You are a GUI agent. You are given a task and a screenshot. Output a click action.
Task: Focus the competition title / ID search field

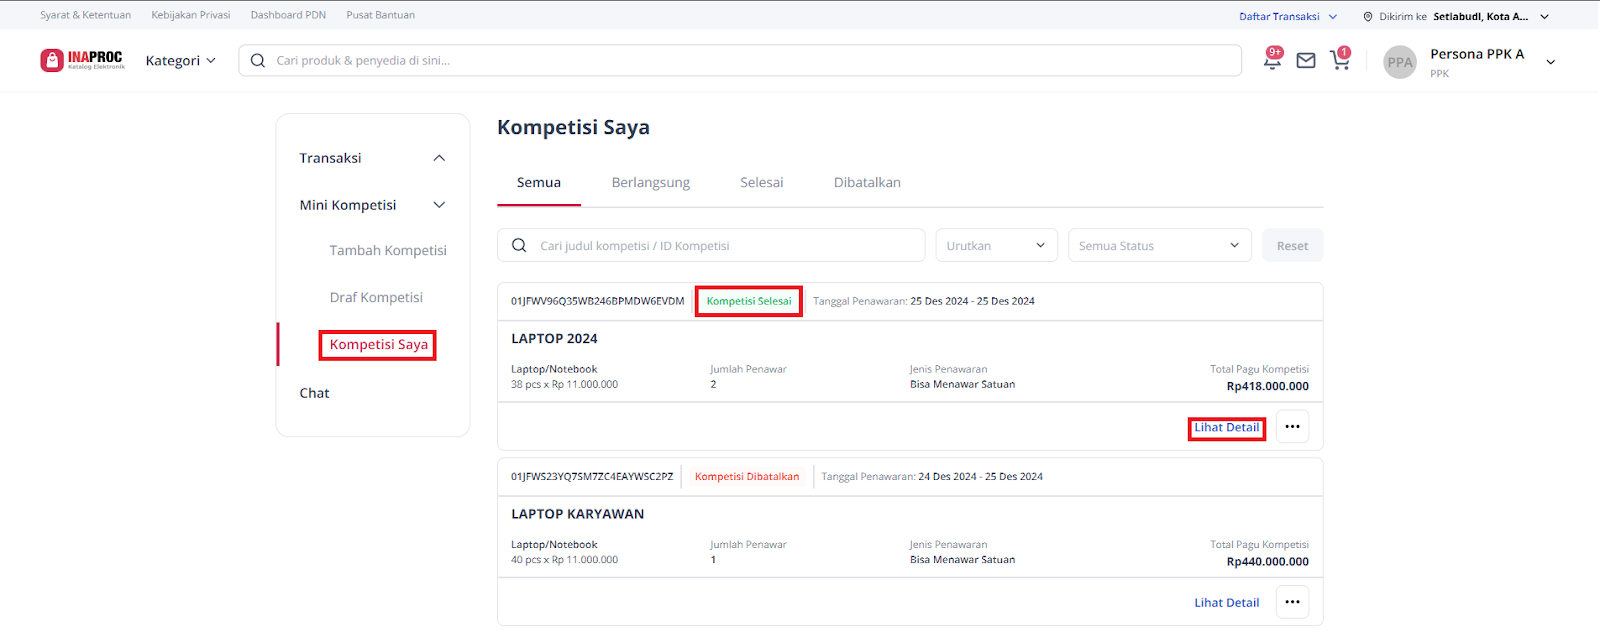point(711,245)
